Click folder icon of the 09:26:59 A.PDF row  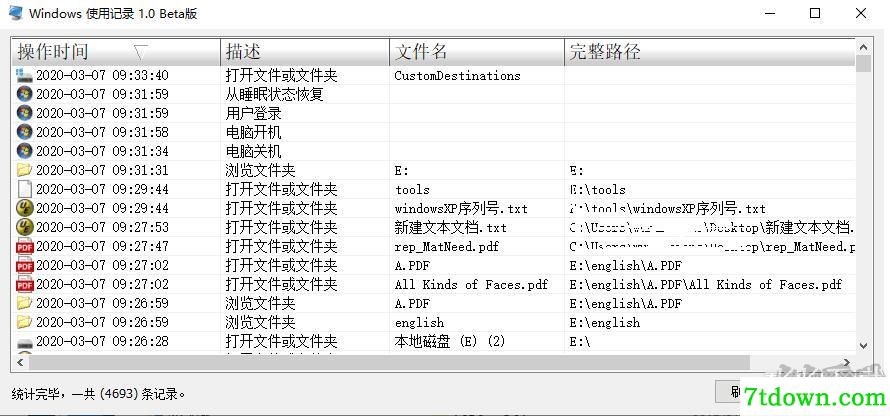(24, 303)
